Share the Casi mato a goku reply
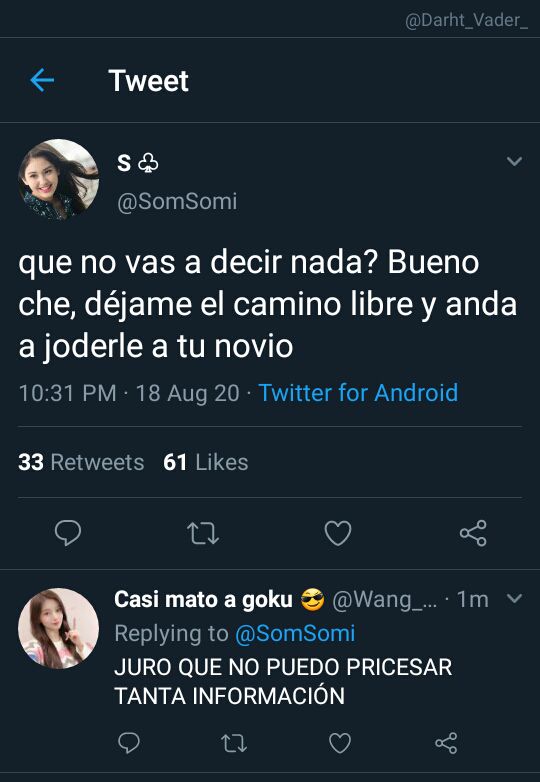 (446, 743)
